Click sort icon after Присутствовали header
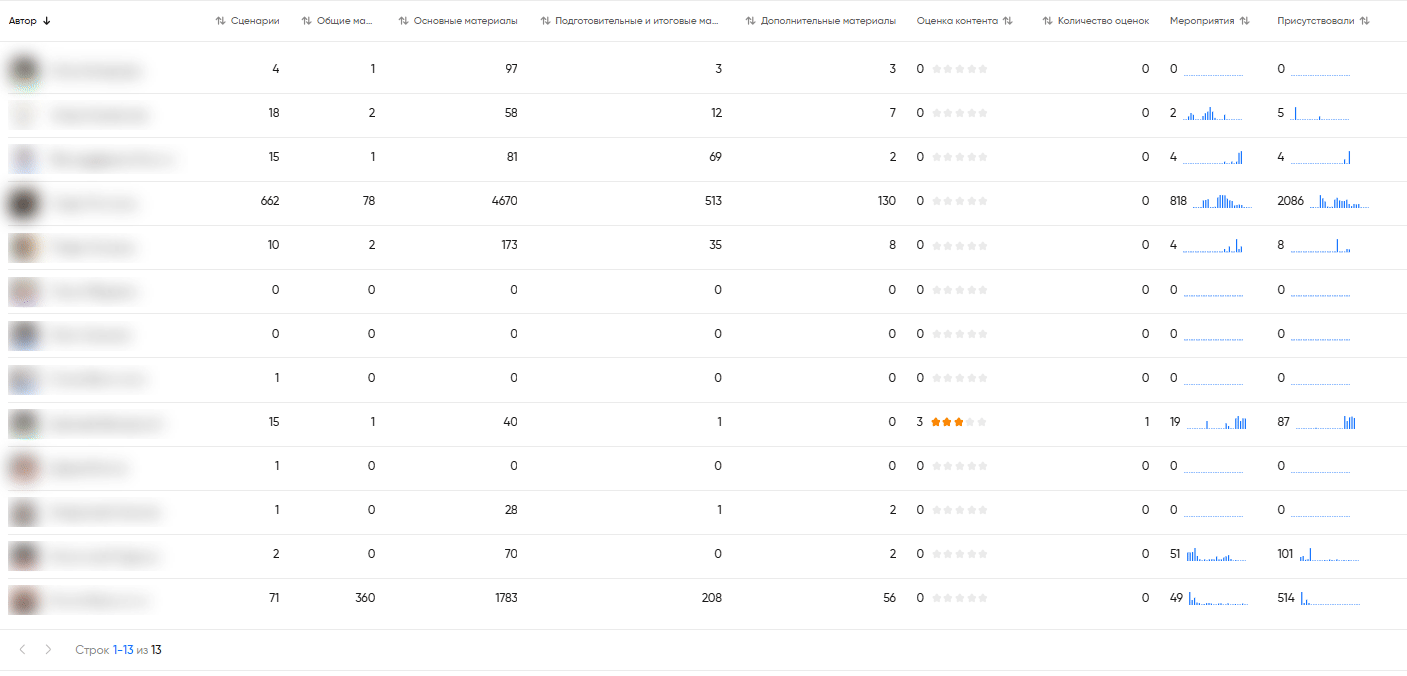The image size is (1407, 676). pos(1364,21)
